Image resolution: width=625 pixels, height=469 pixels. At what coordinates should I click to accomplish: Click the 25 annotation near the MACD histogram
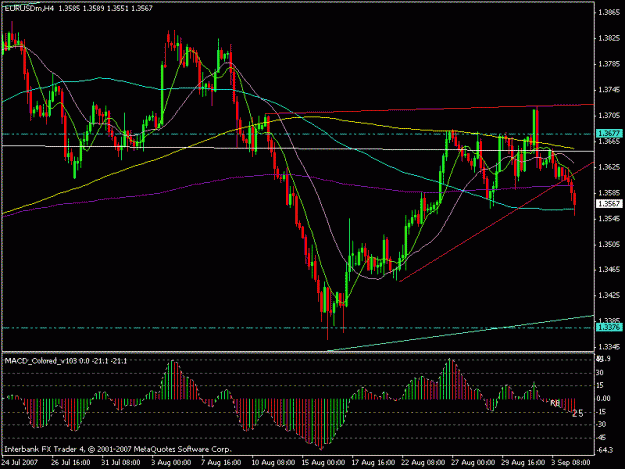(x=578, y=414)
